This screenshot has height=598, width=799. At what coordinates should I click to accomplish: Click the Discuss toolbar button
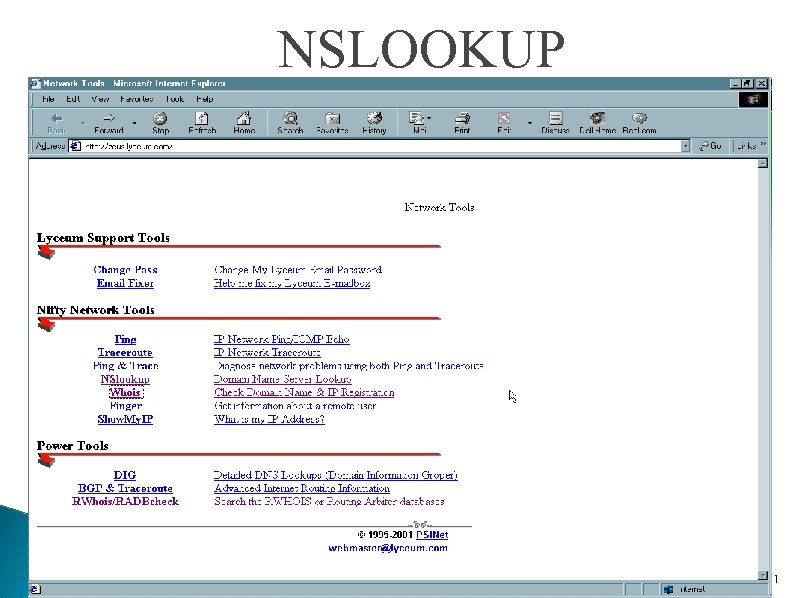[x=555, y=123]
